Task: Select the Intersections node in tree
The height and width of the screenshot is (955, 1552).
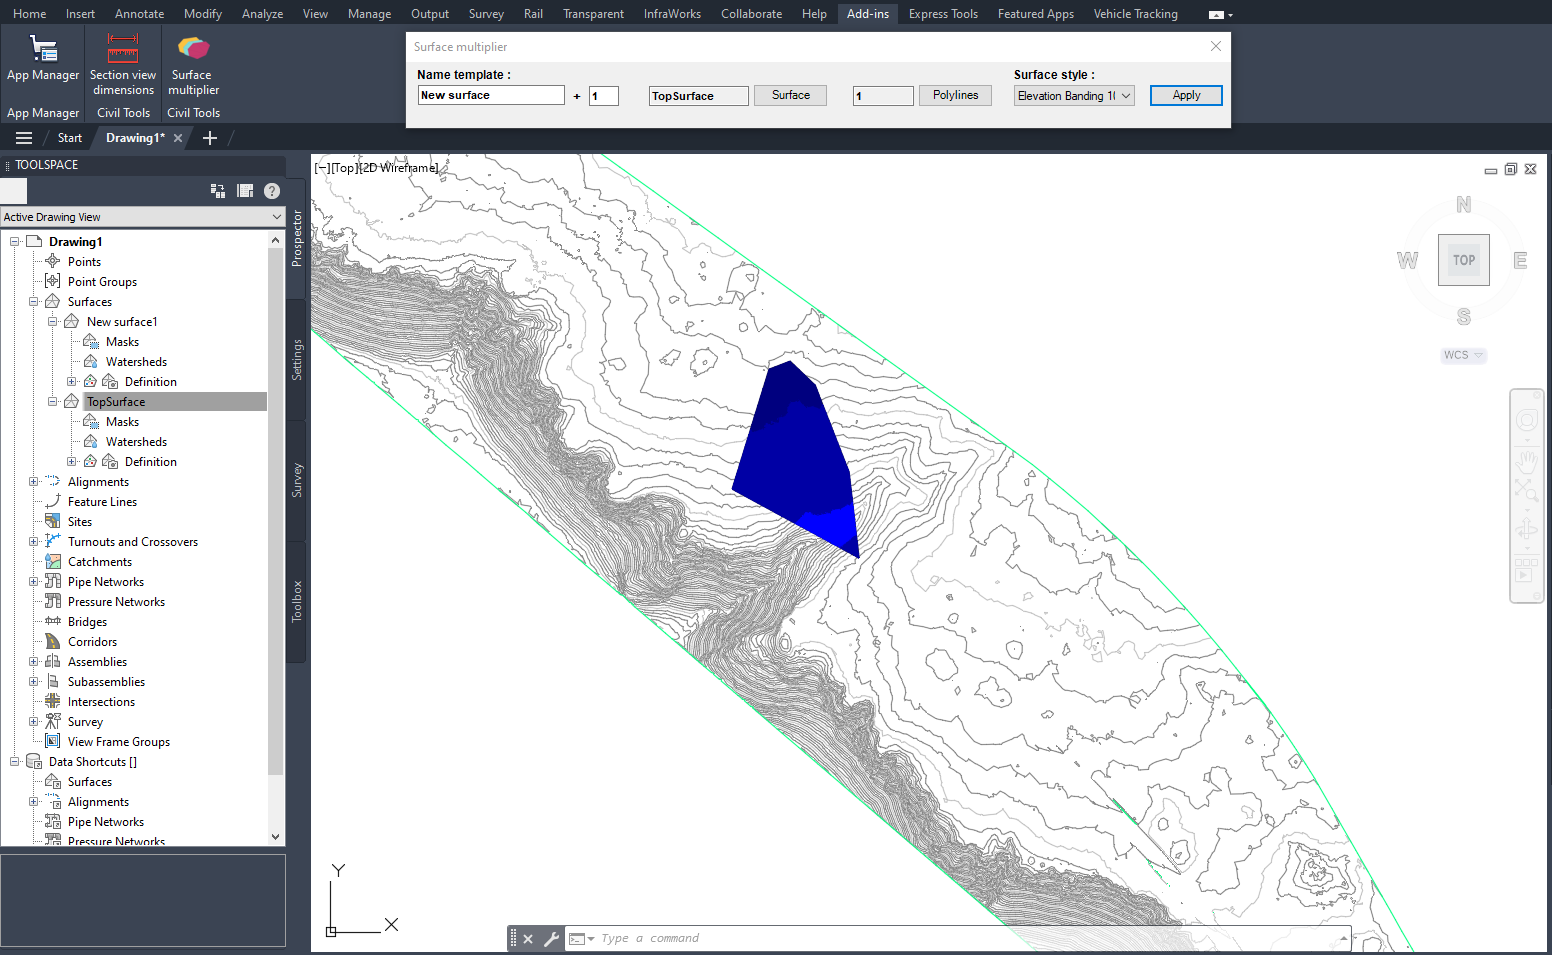Action: (x=101, y=702)
